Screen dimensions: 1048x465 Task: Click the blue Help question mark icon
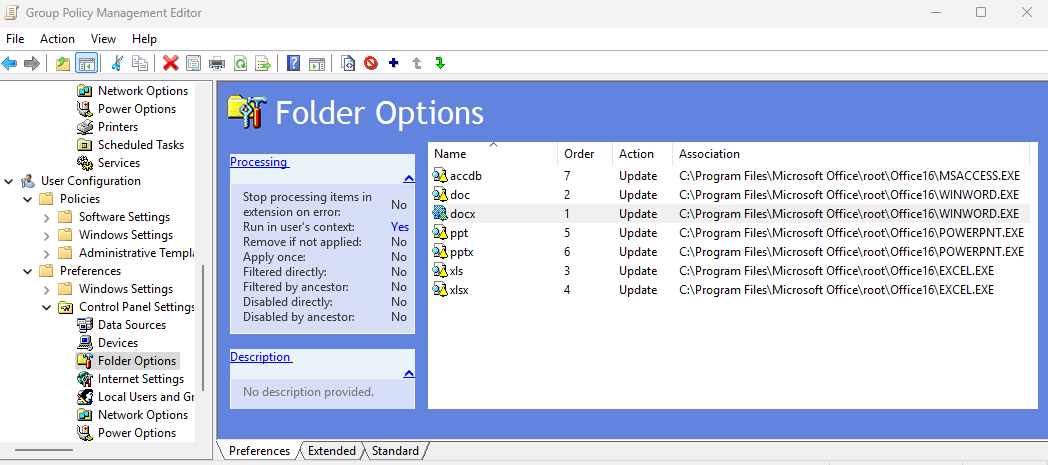293,63
